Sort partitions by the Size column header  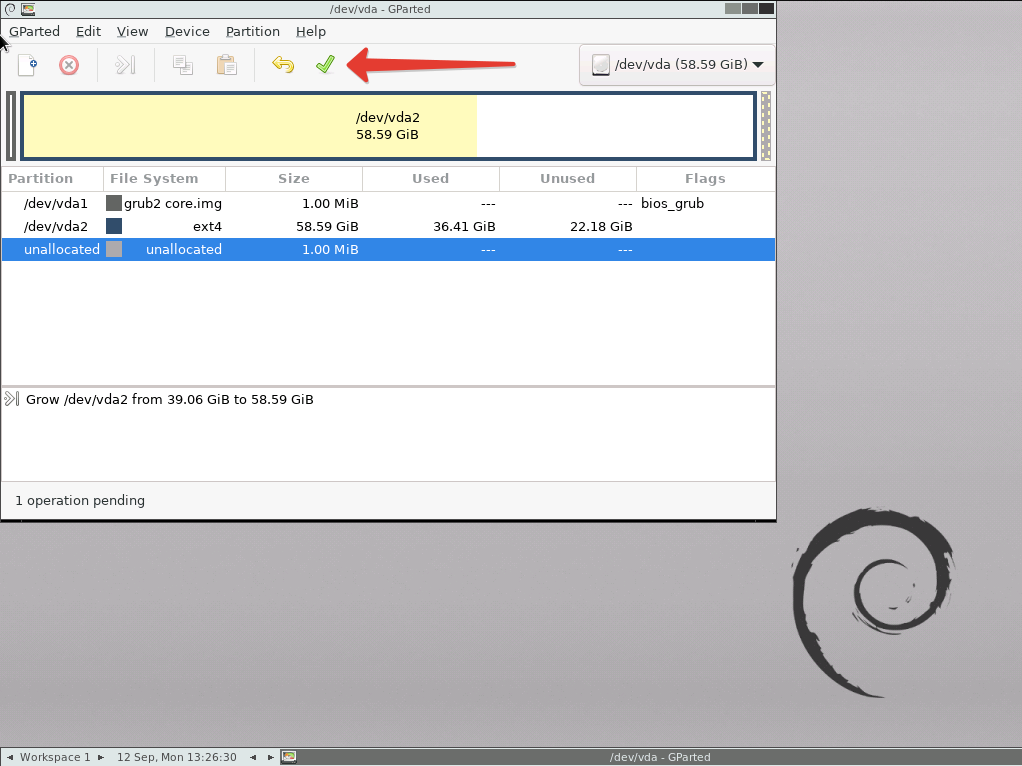[x=293, y=178]
